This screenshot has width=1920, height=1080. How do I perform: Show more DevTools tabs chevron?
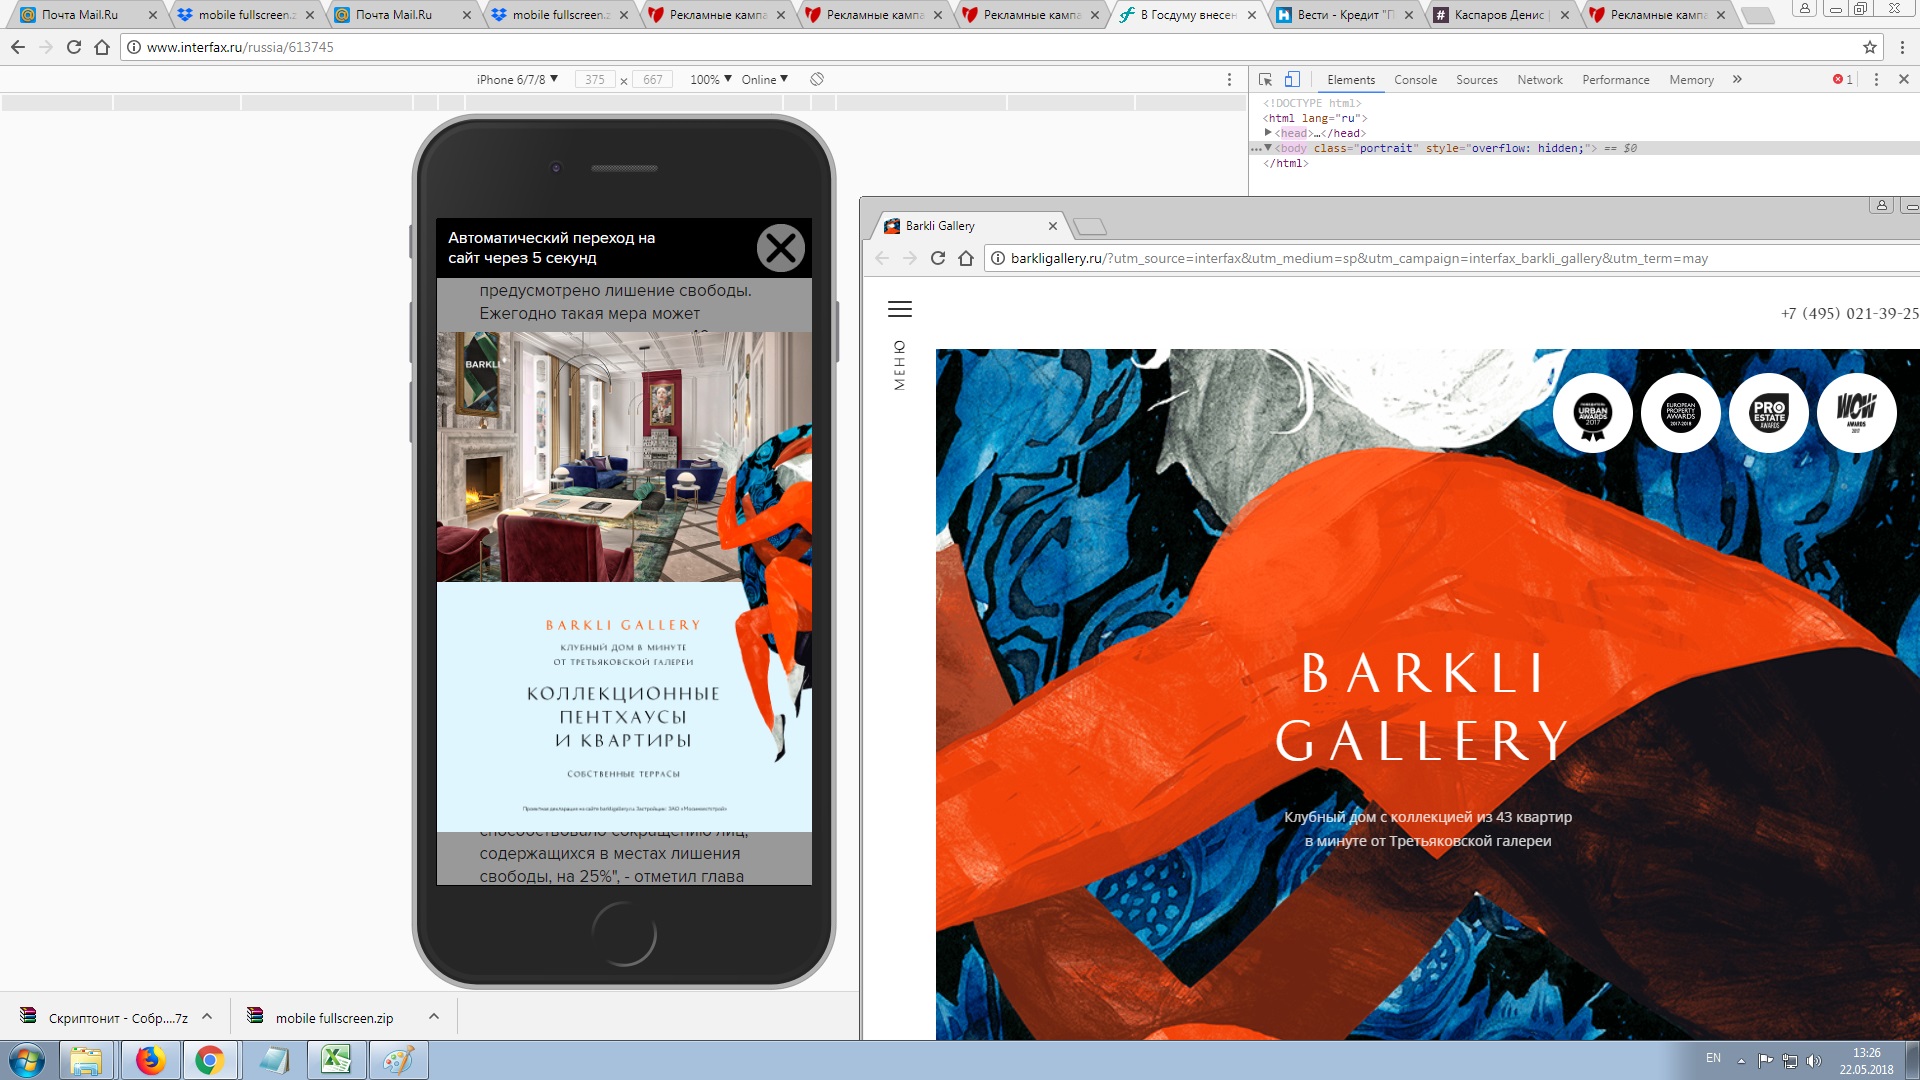point(1737,79)
